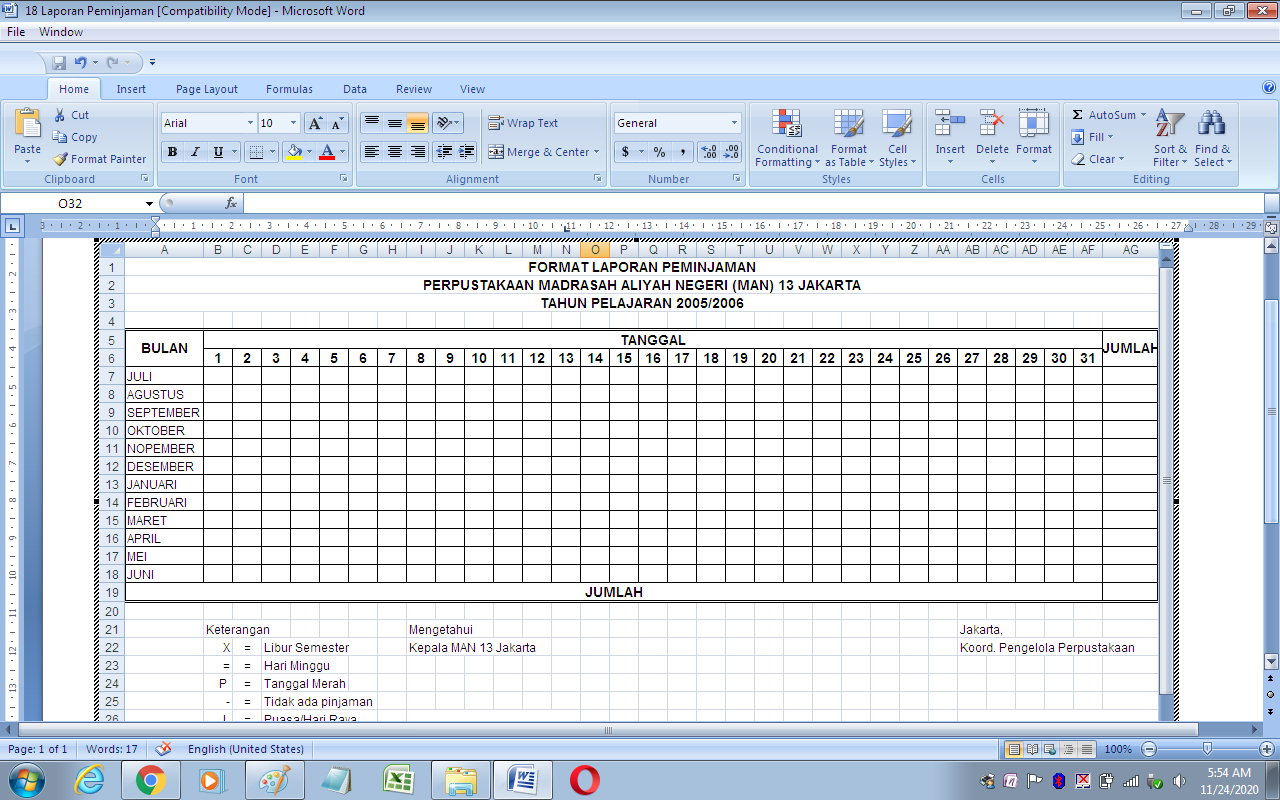Click the Conditional Formatting icon
Screen dimensions: 1280x800
pyautogui.click(x=787, y=124)
